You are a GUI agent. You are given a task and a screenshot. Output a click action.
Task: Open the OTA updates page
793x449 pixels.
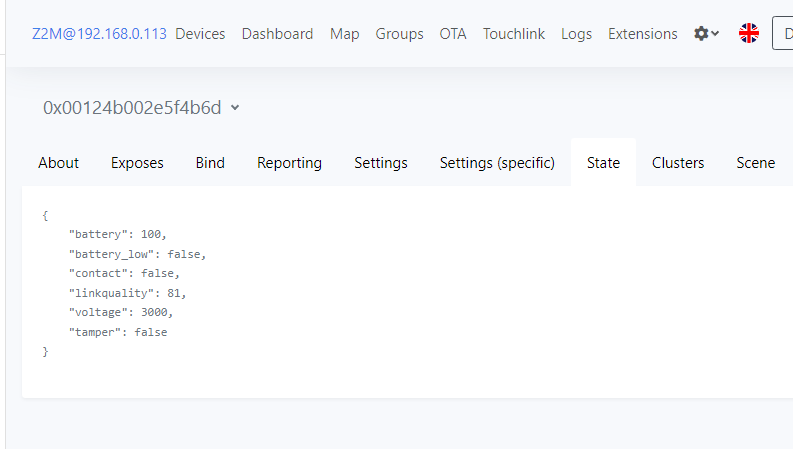(x=453, y=34)
